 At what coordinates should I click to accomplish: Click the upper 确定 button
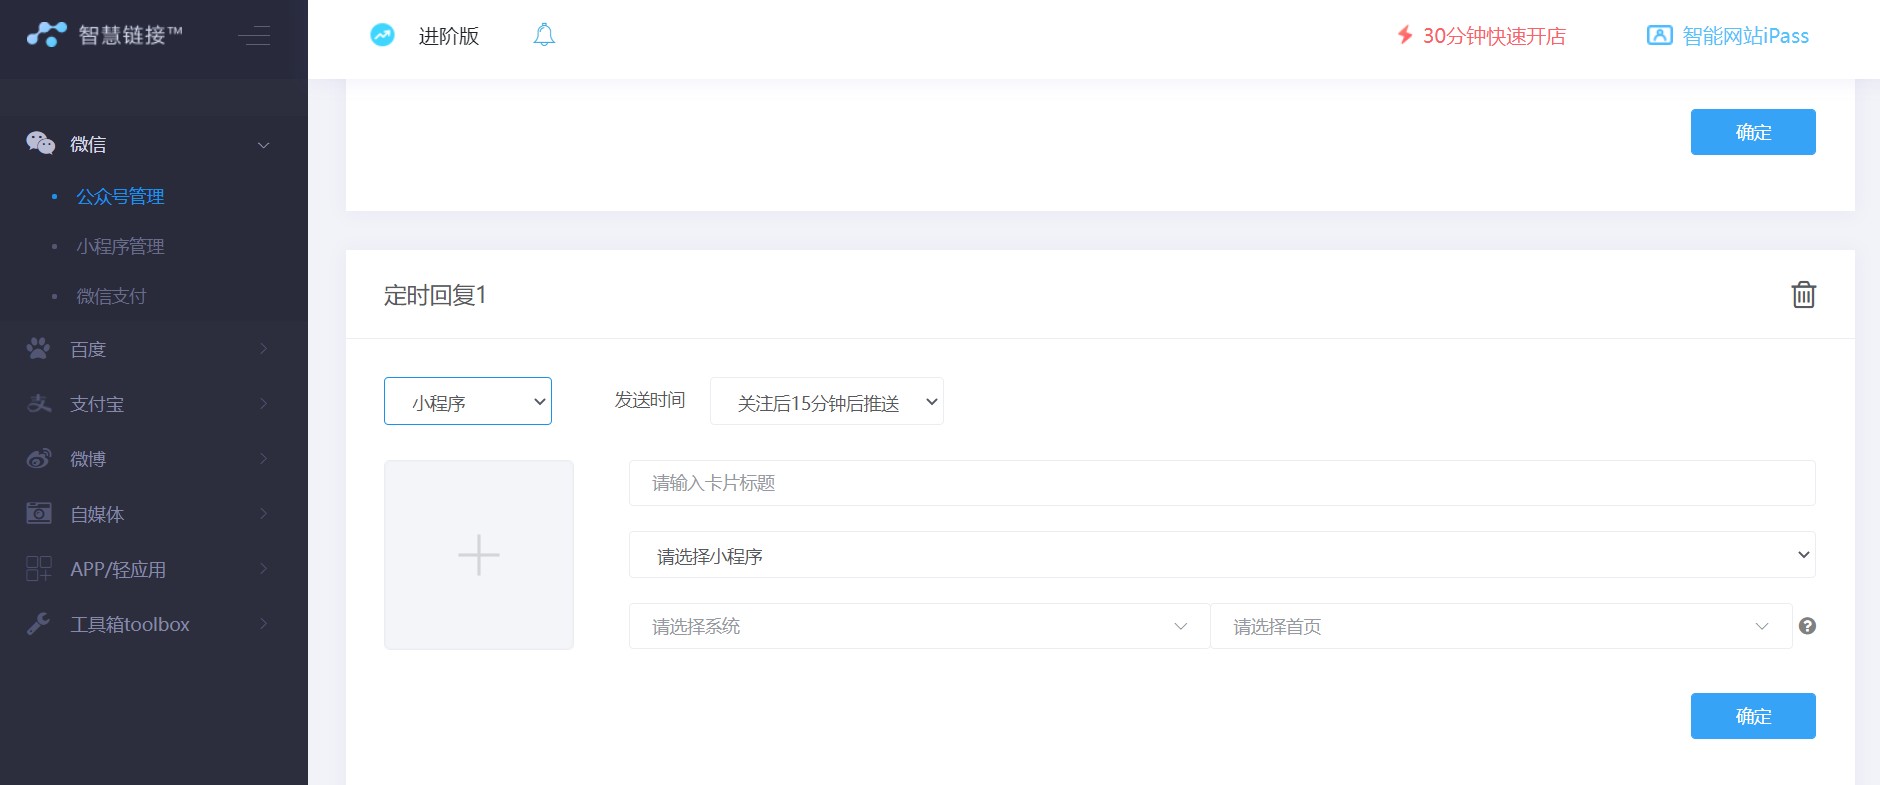pos(1753,132)
